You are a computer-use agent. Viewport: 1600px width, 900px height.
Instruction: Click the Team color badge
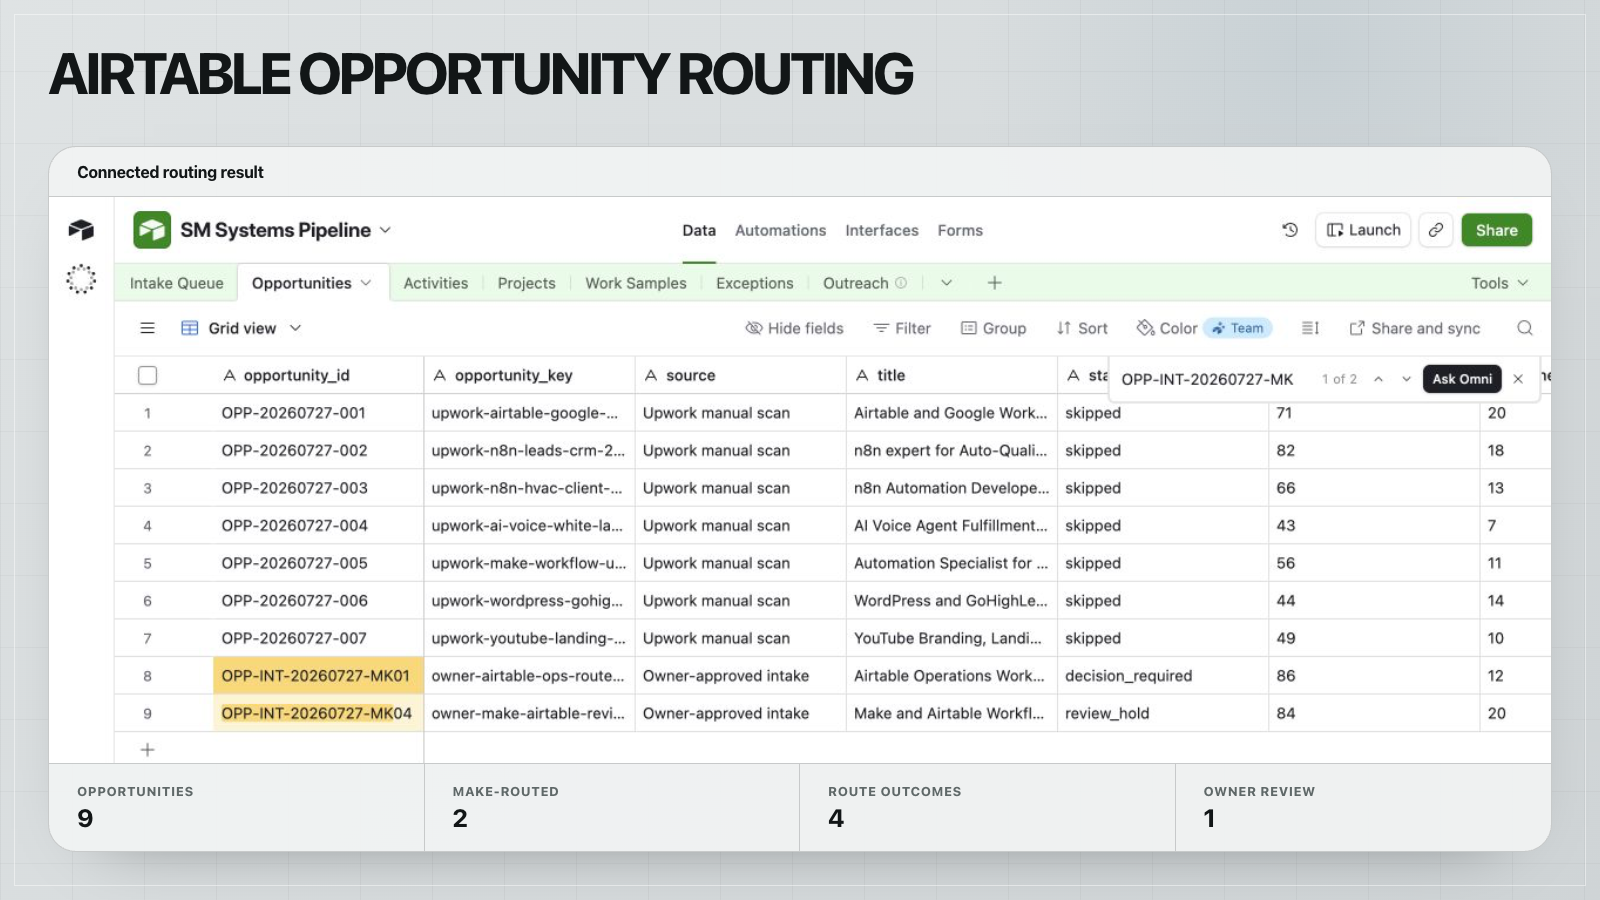pyautogui.click(x=1238, y=328)
